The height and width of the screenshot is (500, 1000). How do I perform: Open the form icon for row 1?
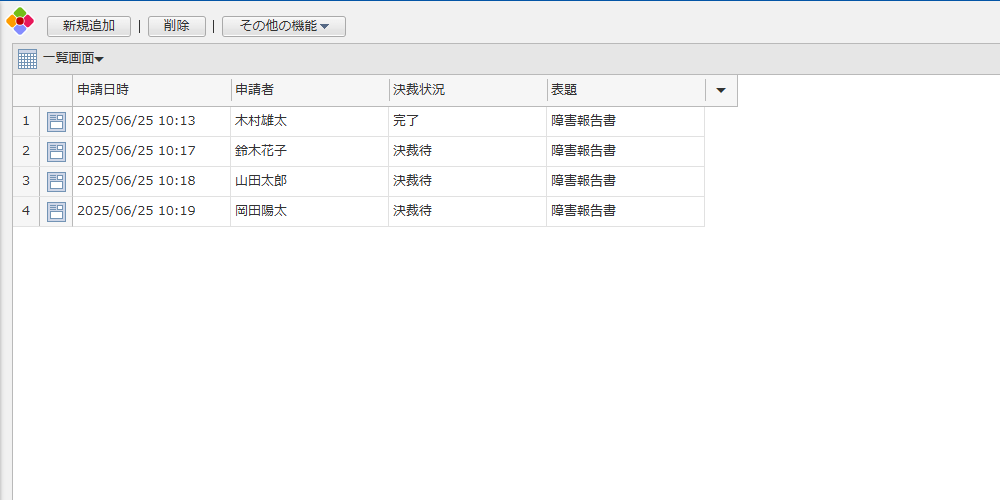[x=56, y=122]
